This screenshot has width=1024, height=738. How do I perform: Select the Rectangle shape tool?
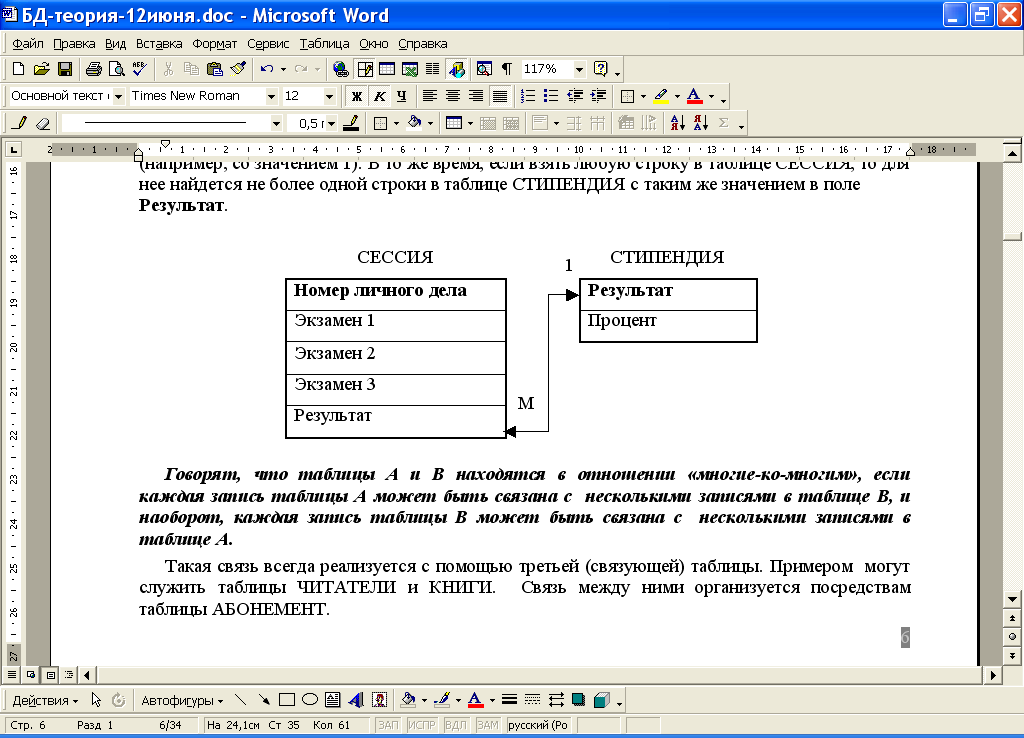287,700
